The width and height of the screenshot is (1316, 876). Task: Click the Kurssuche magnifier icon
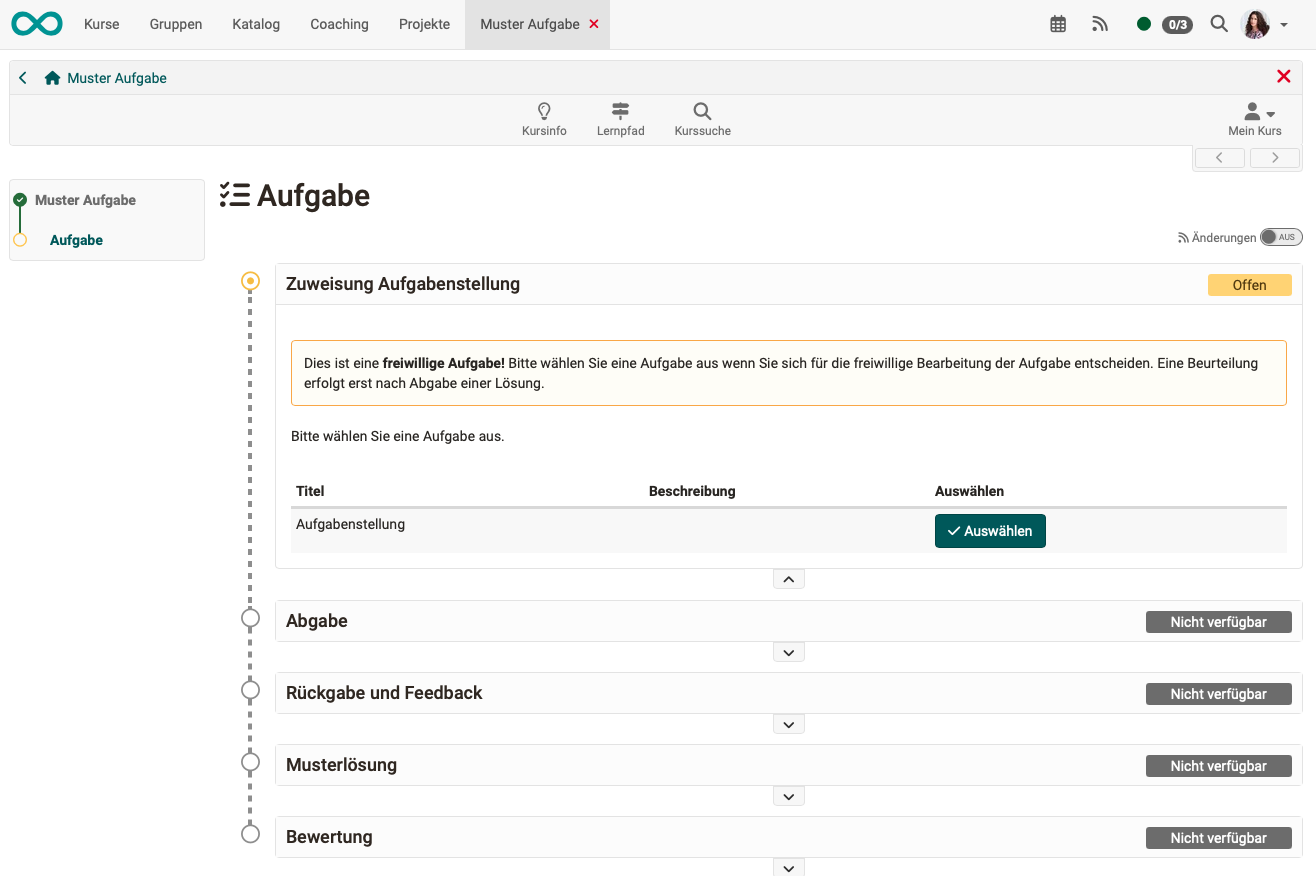pyautogui.click(x=701, y=111)
